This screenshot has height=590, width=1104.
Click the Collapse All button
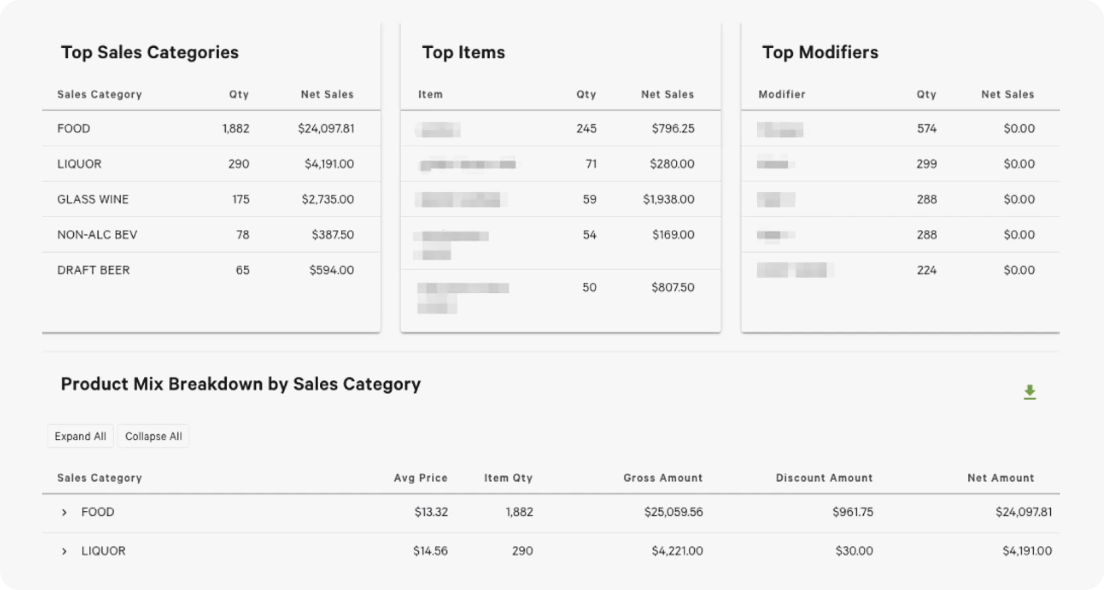coord(153,437)
